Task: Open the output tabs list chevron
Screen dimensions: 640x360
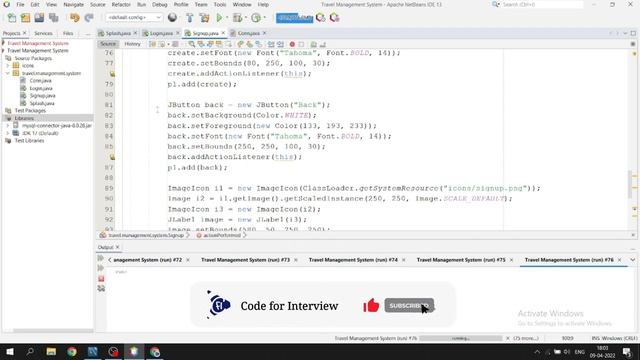Action: pos(633,260)
